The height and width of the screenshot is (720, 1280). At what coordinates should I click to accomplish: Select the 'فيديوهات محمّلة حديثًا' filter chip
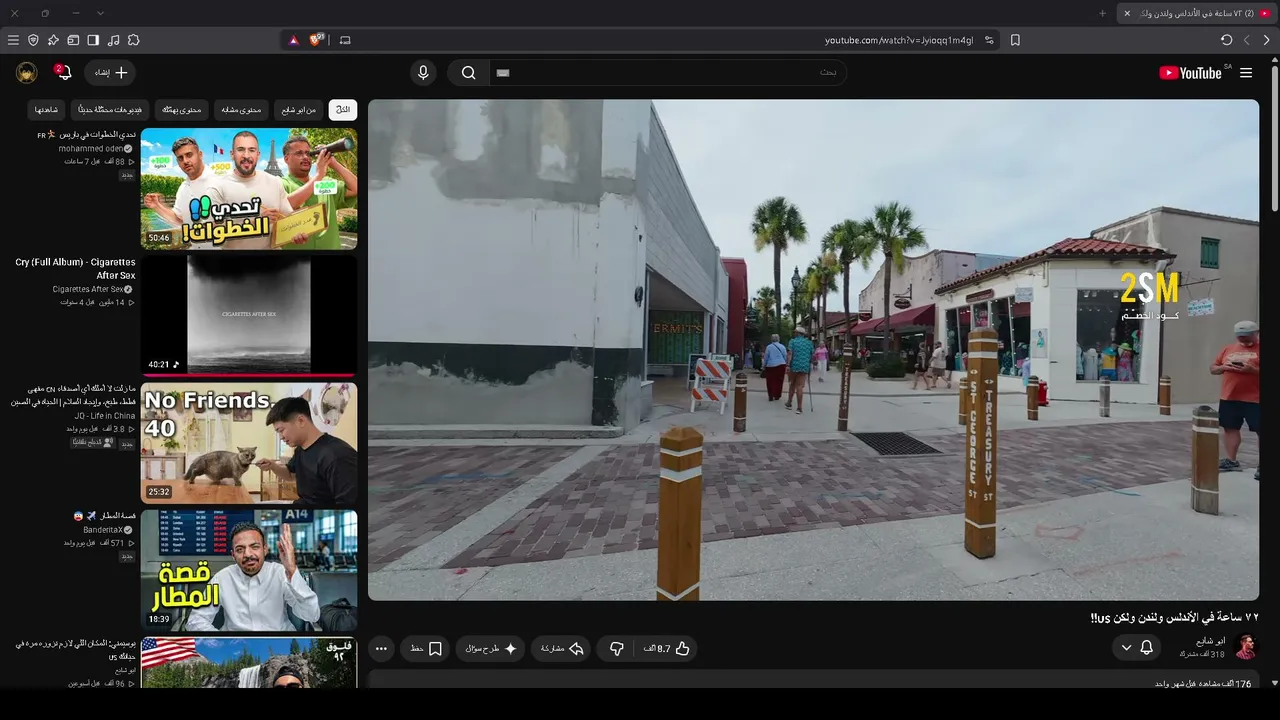[x=110, y=109]
